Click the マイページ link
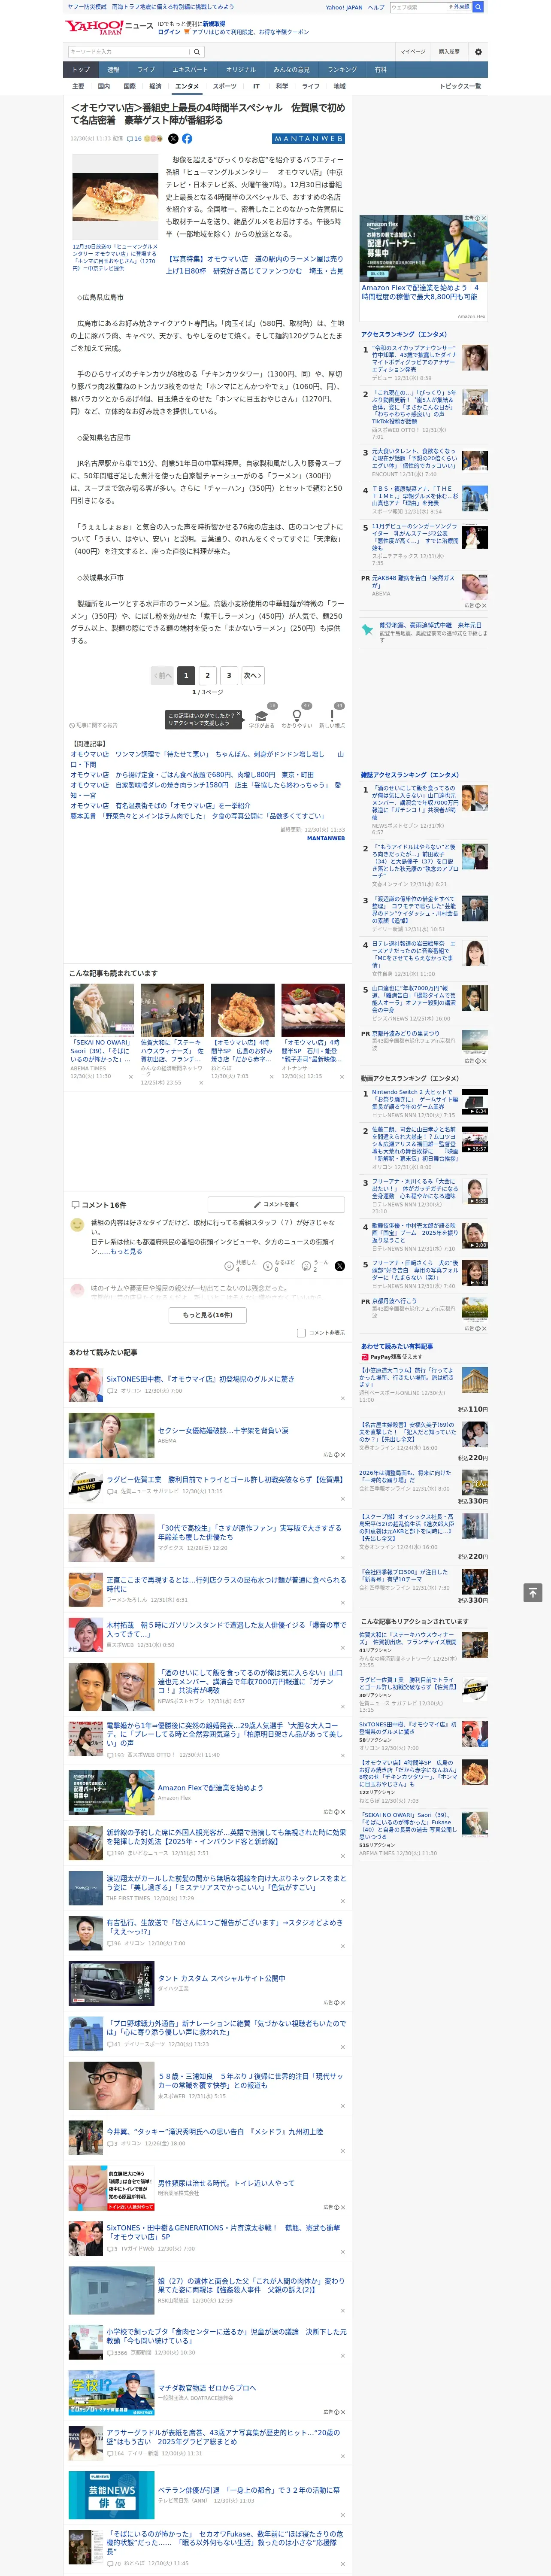This screenshot has width=551, height=2576. coord(412,51)
